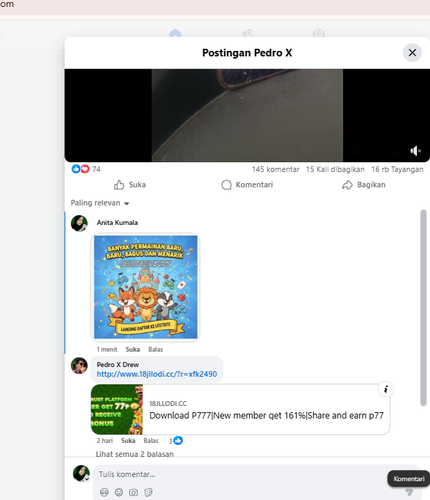
Task: Click the 18JLLODI.CC domain label
Action: click(168, 404)
